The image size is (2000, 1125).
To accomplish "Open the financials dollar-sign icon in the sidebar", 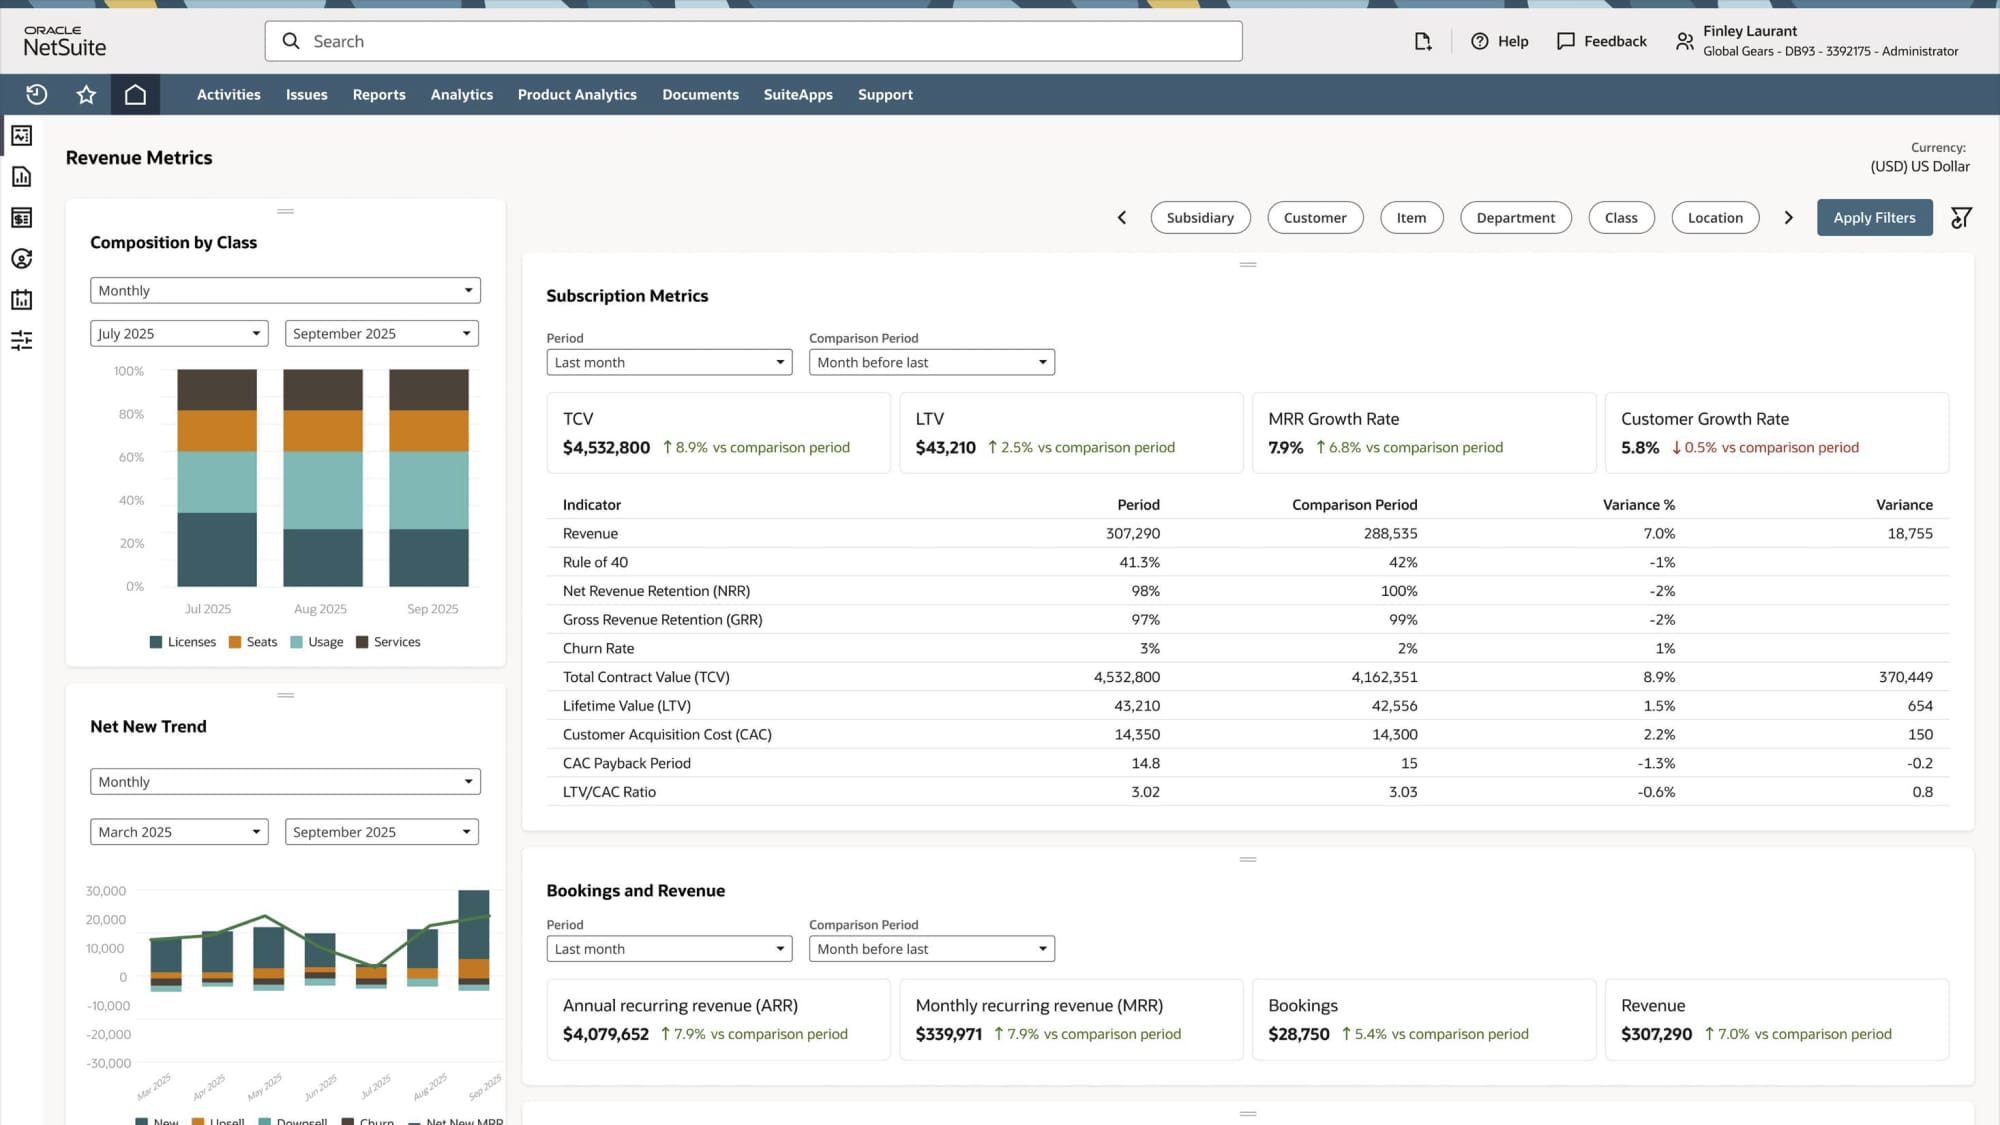I will (x=21, y=217).
